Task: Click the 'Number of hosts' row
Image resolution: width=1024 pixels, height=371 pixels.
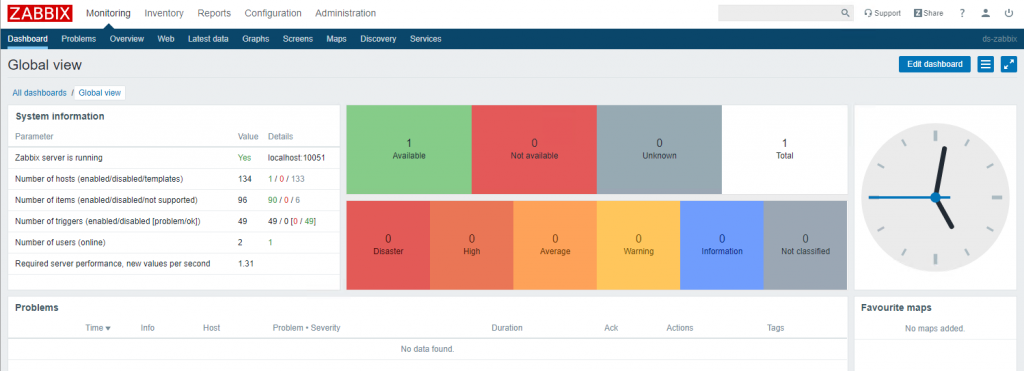Action: tap(174, 179)
